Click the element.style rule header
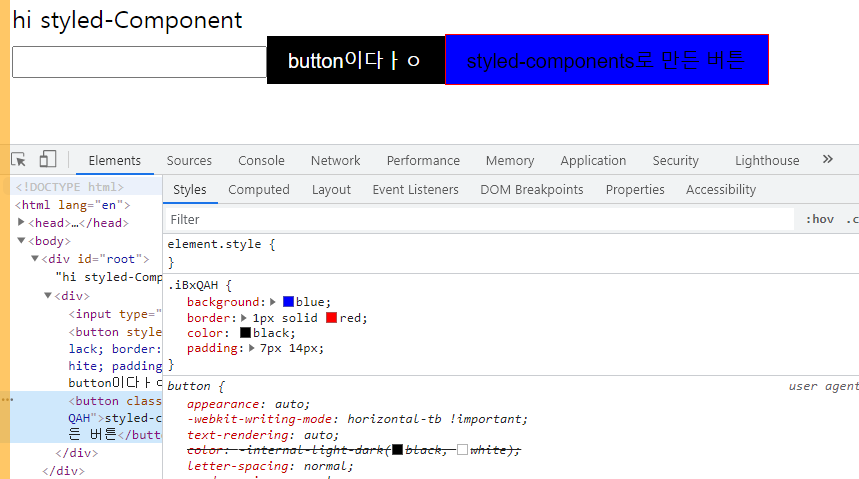The image size is (859, 479). [x=221, y=244]
